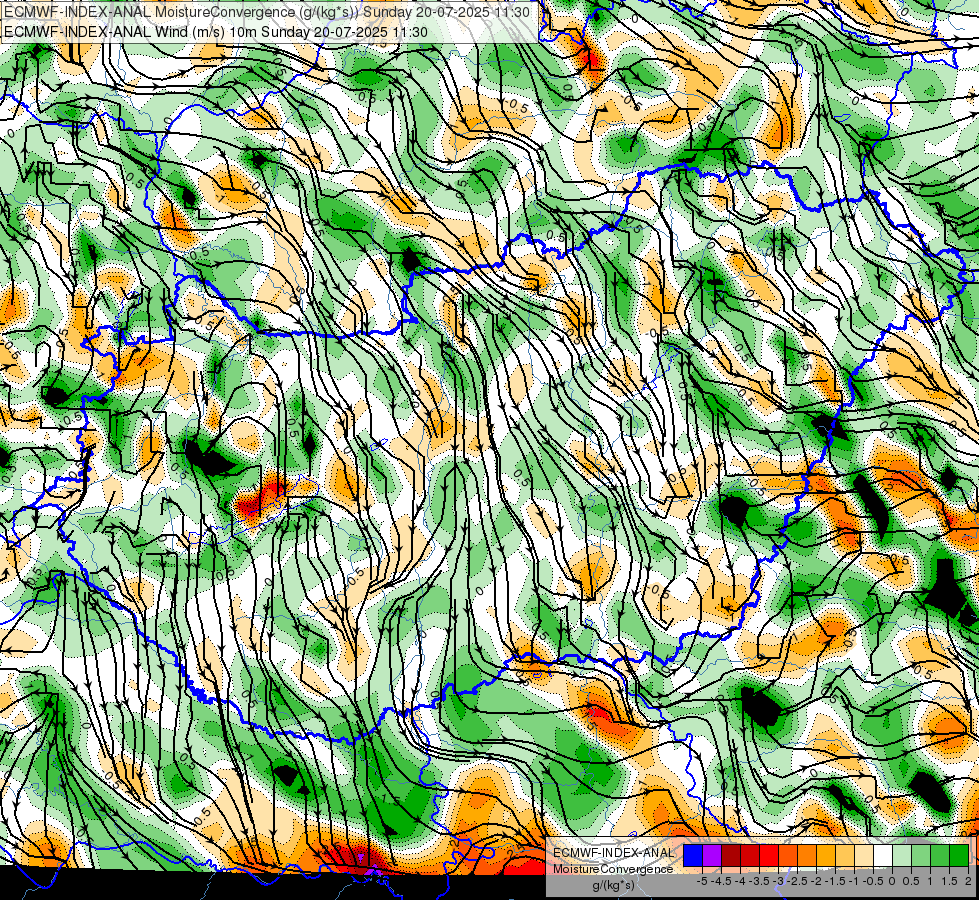Click MoistureConvergence label in the legend box

[x=613, y=869]
